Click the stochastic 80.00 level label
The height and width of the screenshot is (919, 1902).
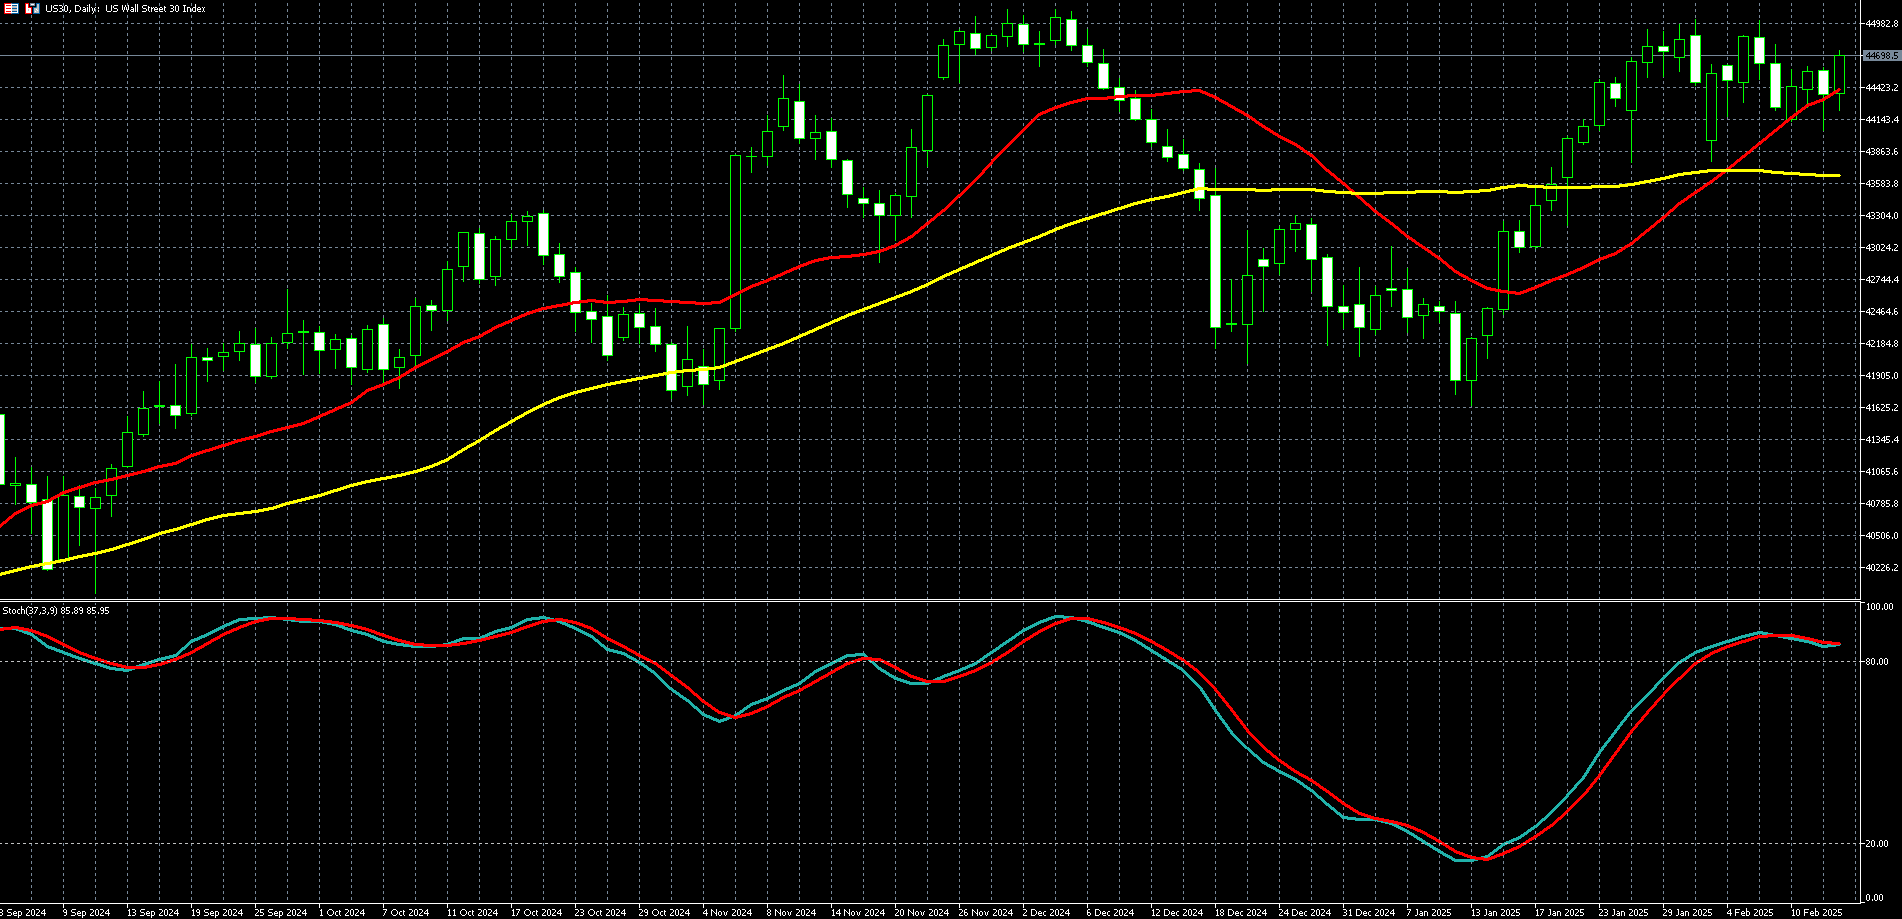(1877, 662)
